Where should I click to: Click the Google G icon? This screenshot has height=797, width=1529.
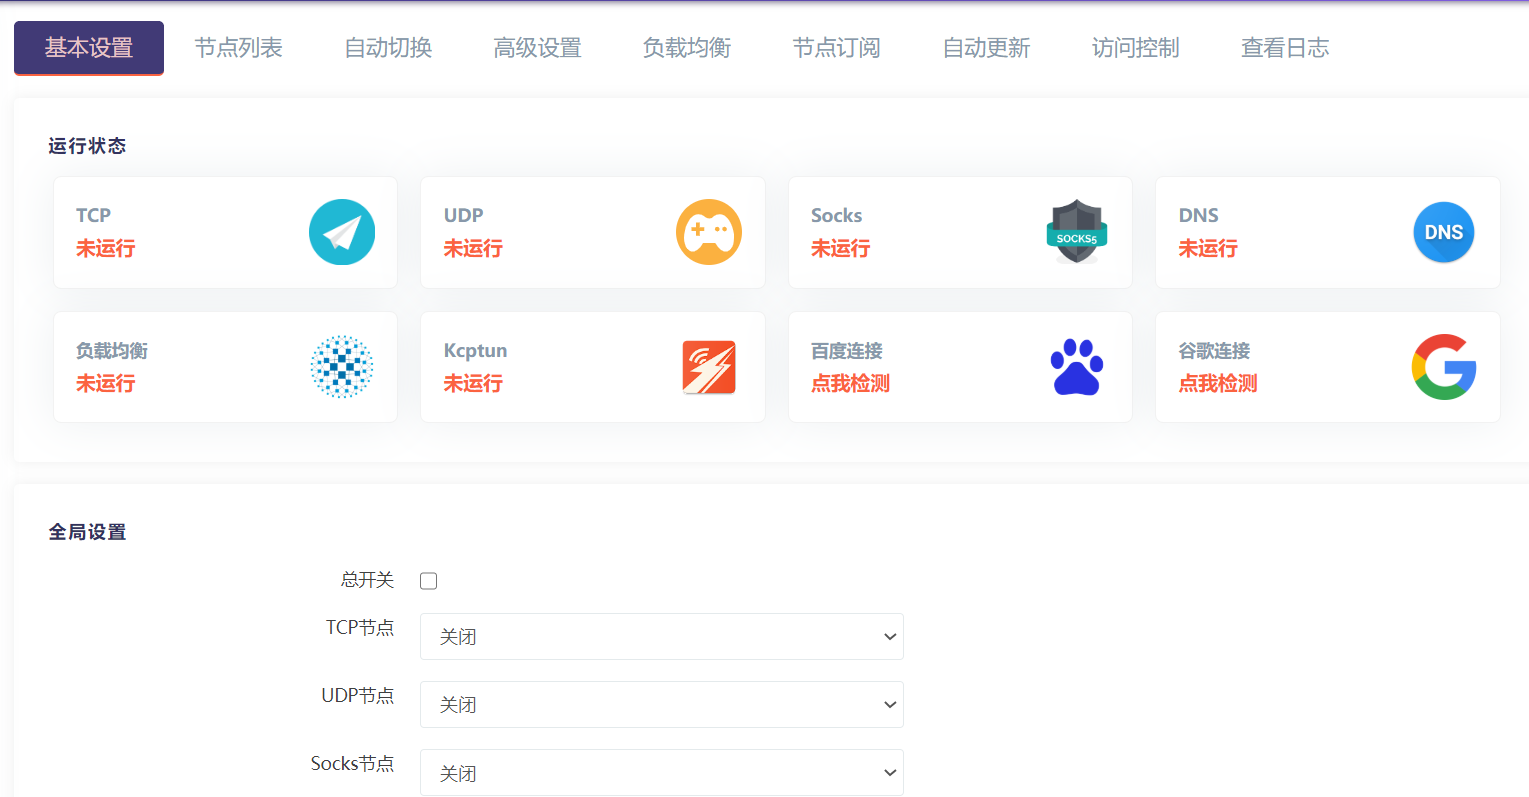(1443, 366)
